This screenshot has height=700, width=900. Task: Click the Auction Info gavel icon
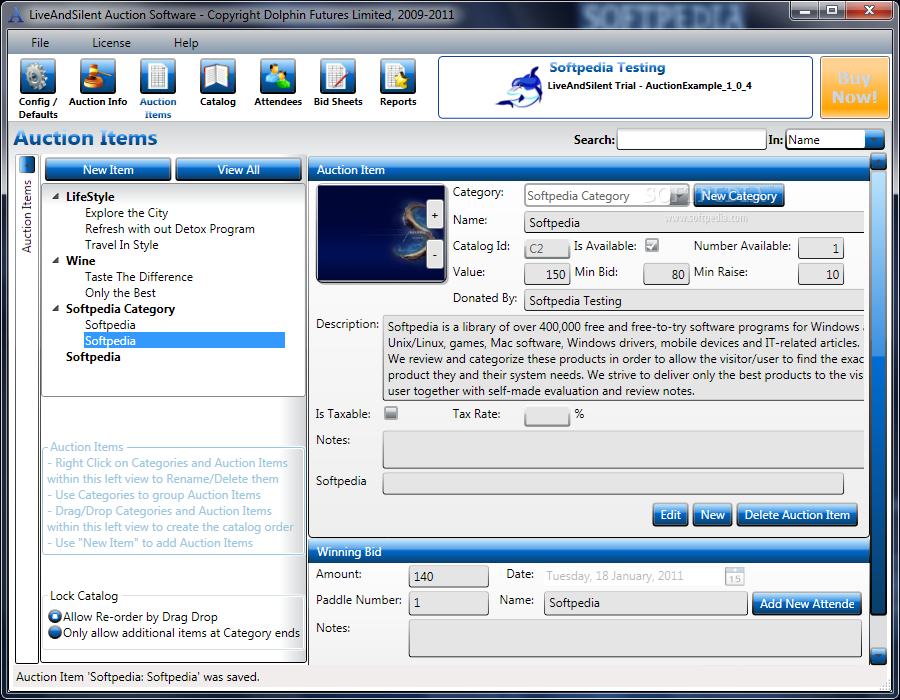coord(98,77)
